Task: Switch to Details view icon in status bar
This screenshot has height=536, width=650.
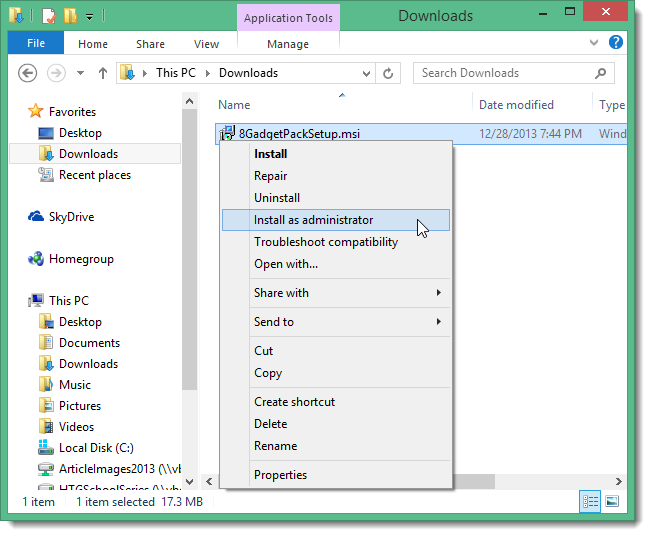Action: (x=590, y=502)
